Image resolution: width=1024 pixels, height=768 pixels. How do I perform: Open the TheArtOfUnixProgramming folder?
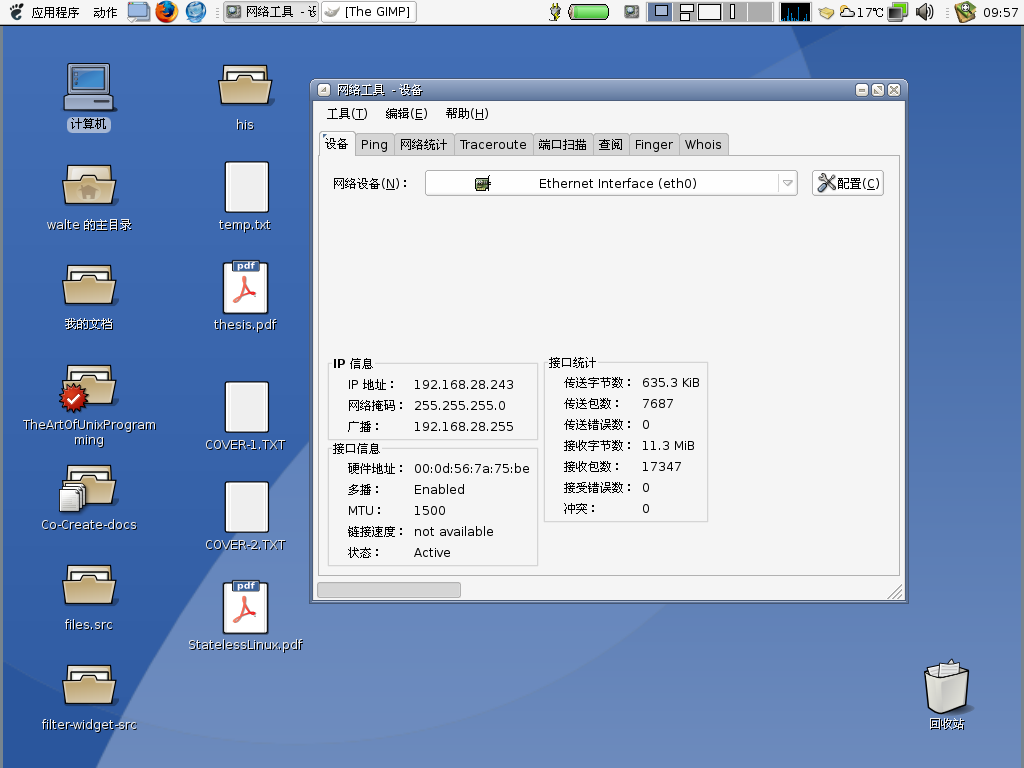pos(88,390)
